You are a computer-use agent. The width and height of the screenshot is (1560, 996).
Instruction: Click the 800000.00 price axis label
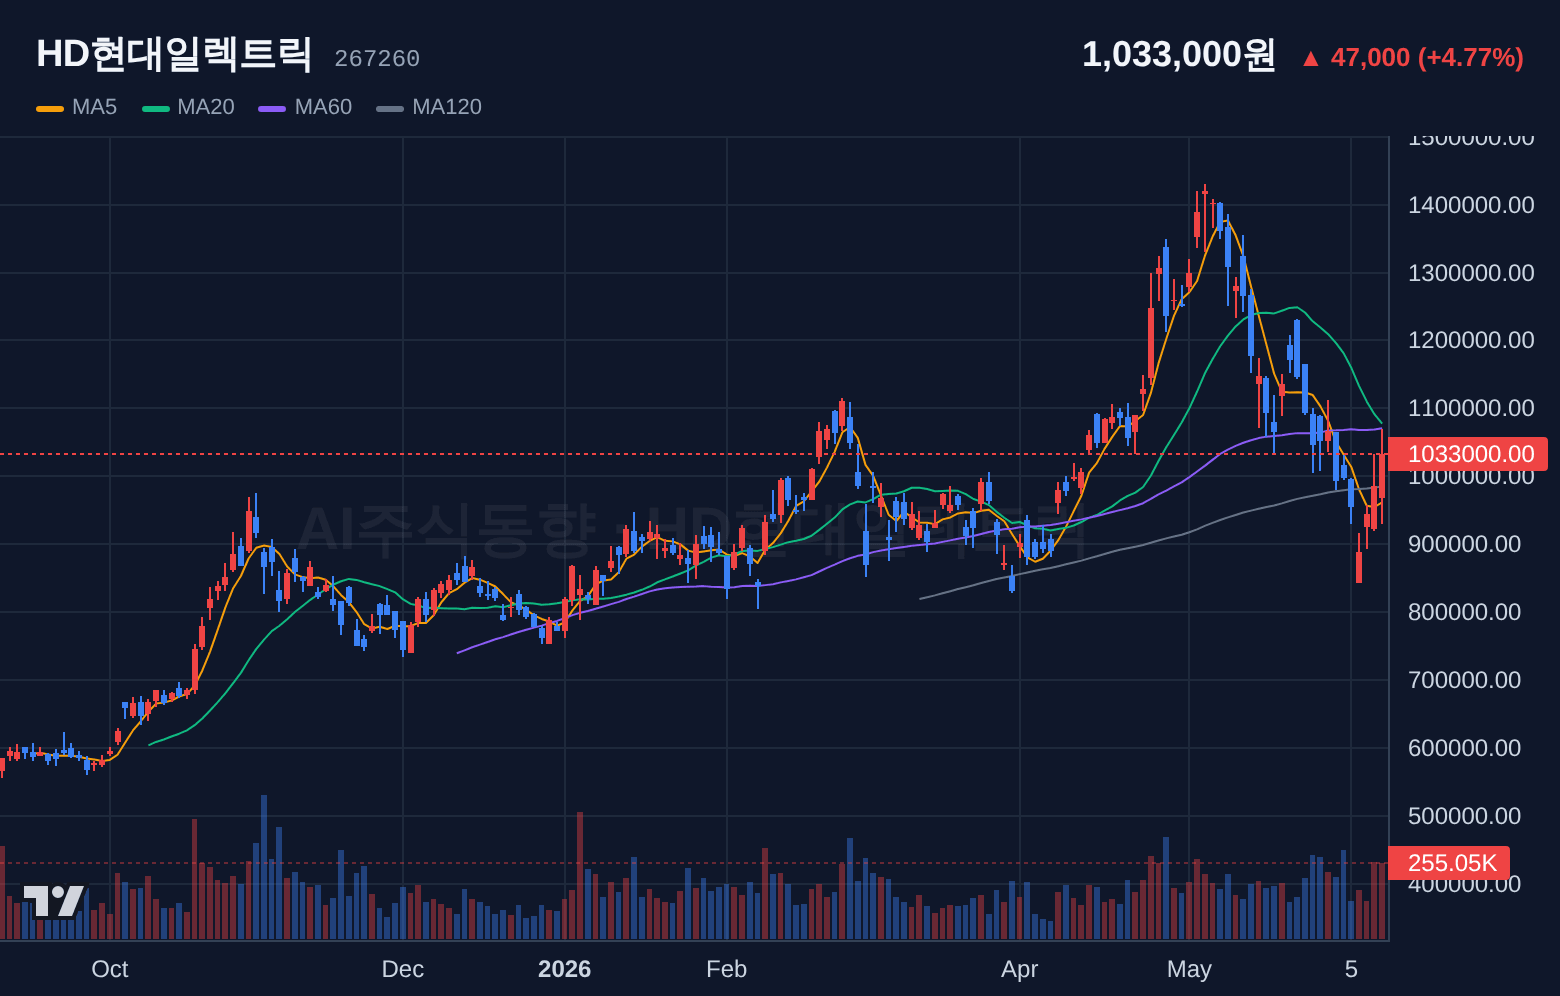[x=1464, y=612]
